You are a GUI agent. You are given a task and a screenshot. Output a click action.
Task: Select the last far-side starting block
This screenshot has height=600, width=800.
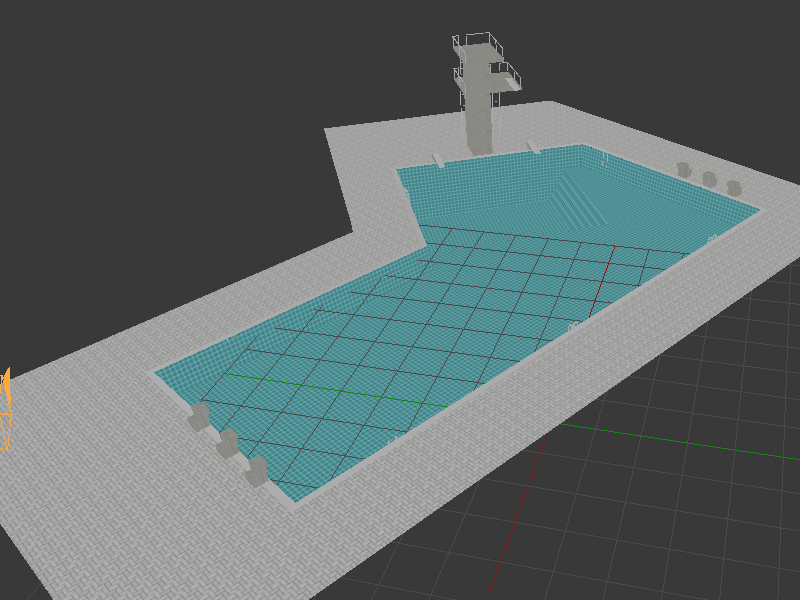point(734,187)
